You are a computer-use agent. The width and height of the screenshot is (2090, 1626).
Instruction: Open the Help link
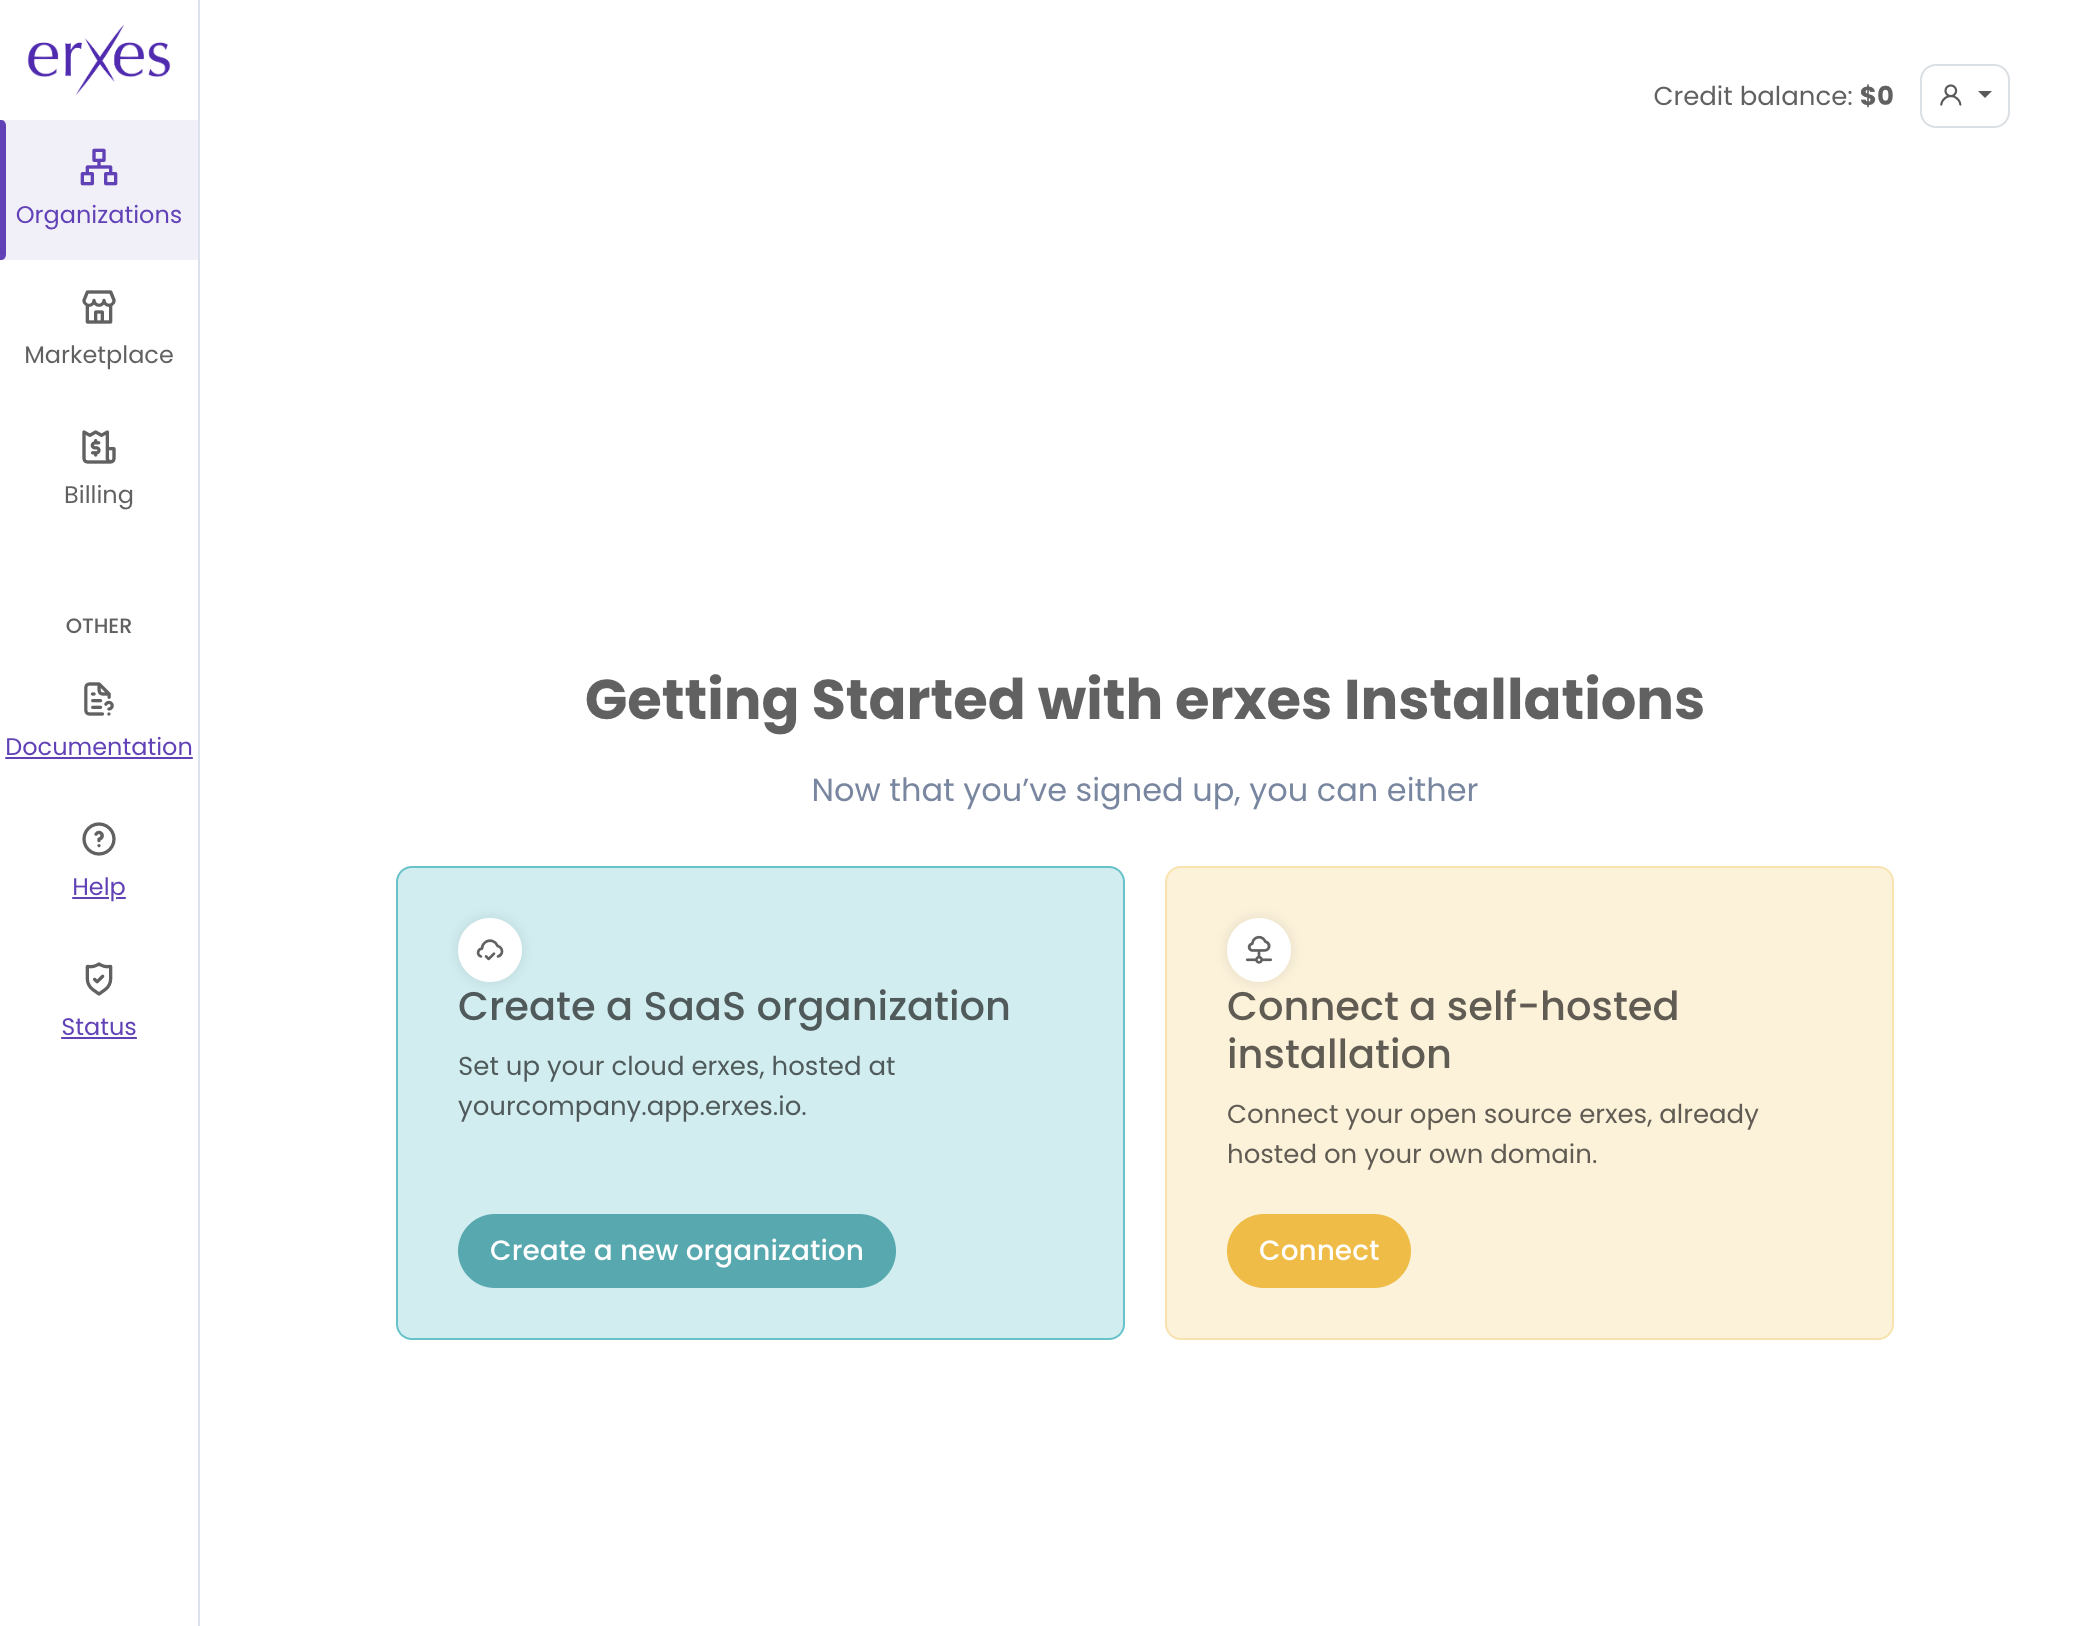(99, 887)
